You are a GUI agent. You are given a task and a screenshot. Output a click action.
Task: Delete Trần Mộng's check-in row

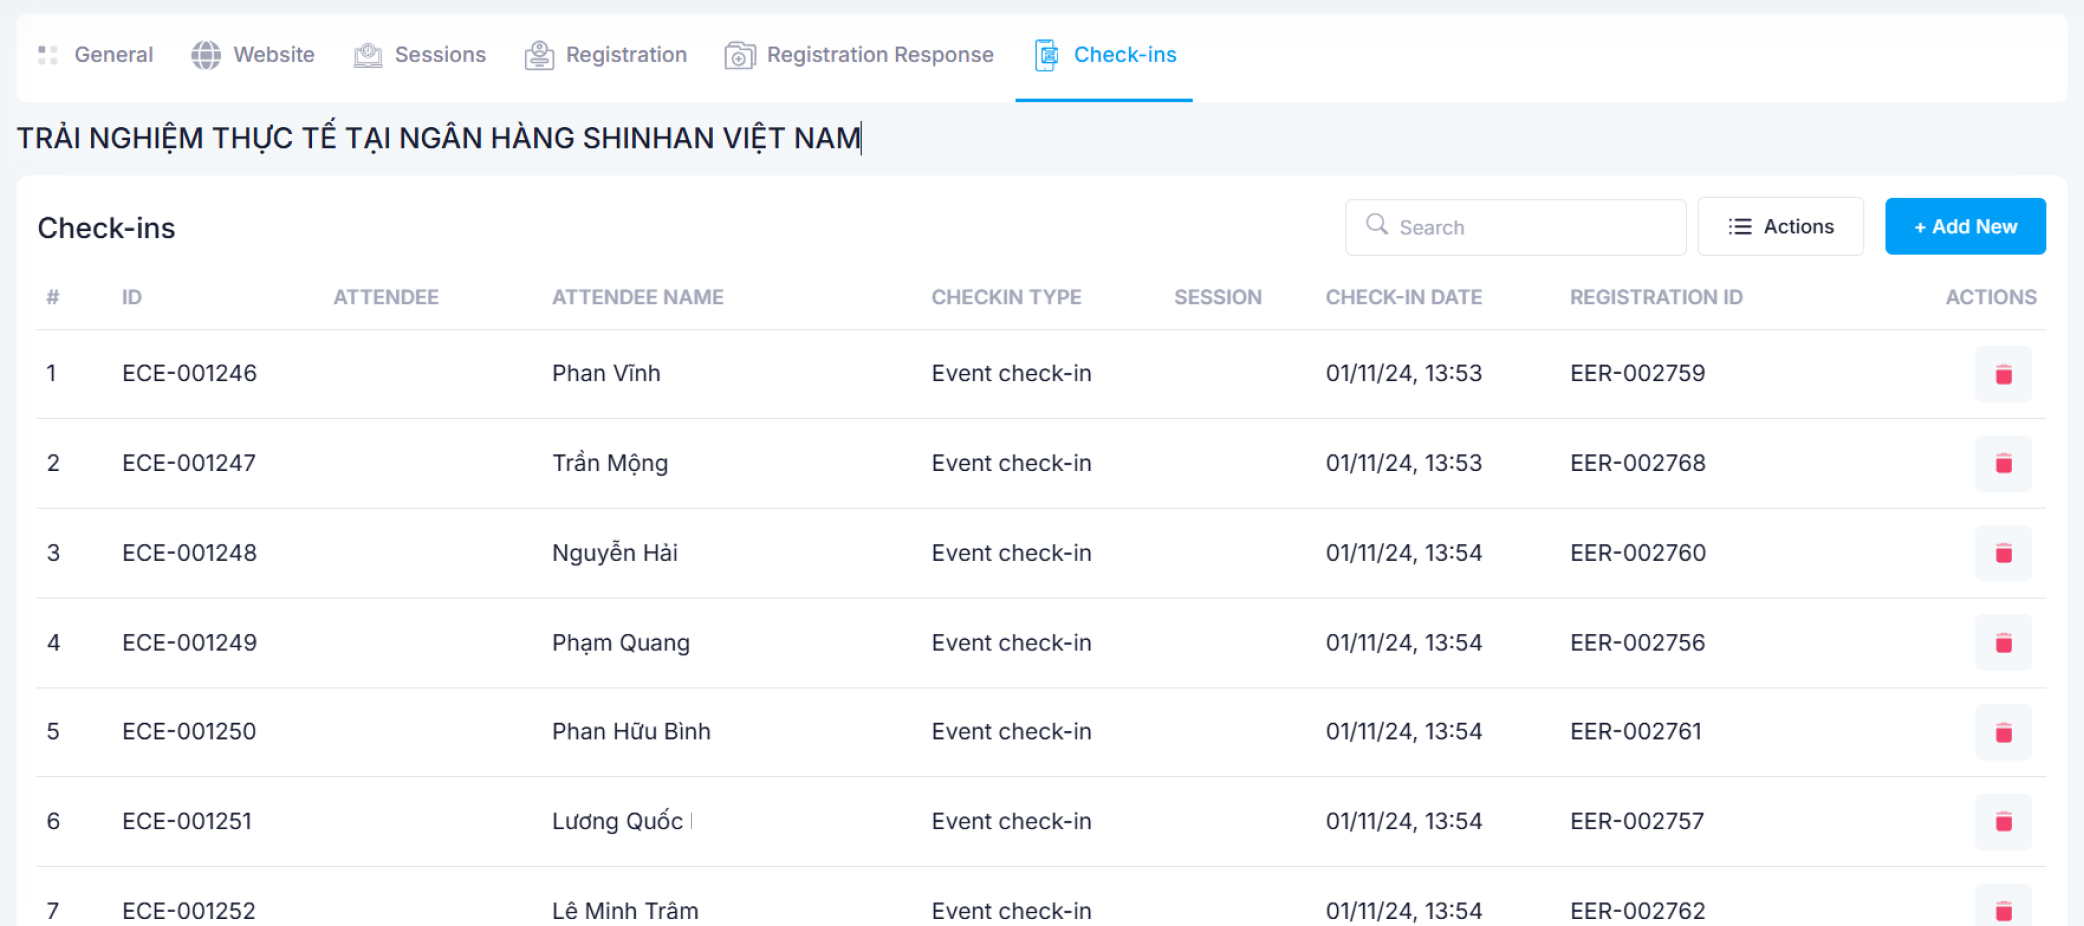click(2002, 463)
